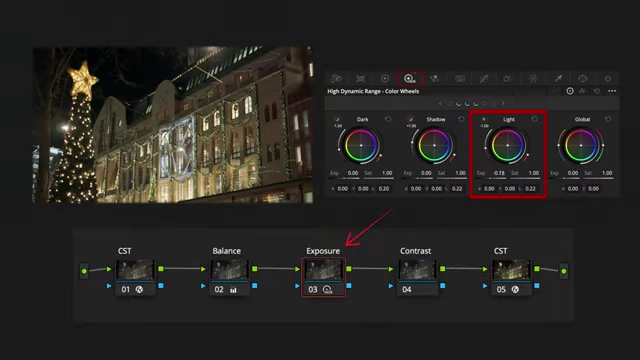Click the Exposure node label
640x360 pixels.
323,251
